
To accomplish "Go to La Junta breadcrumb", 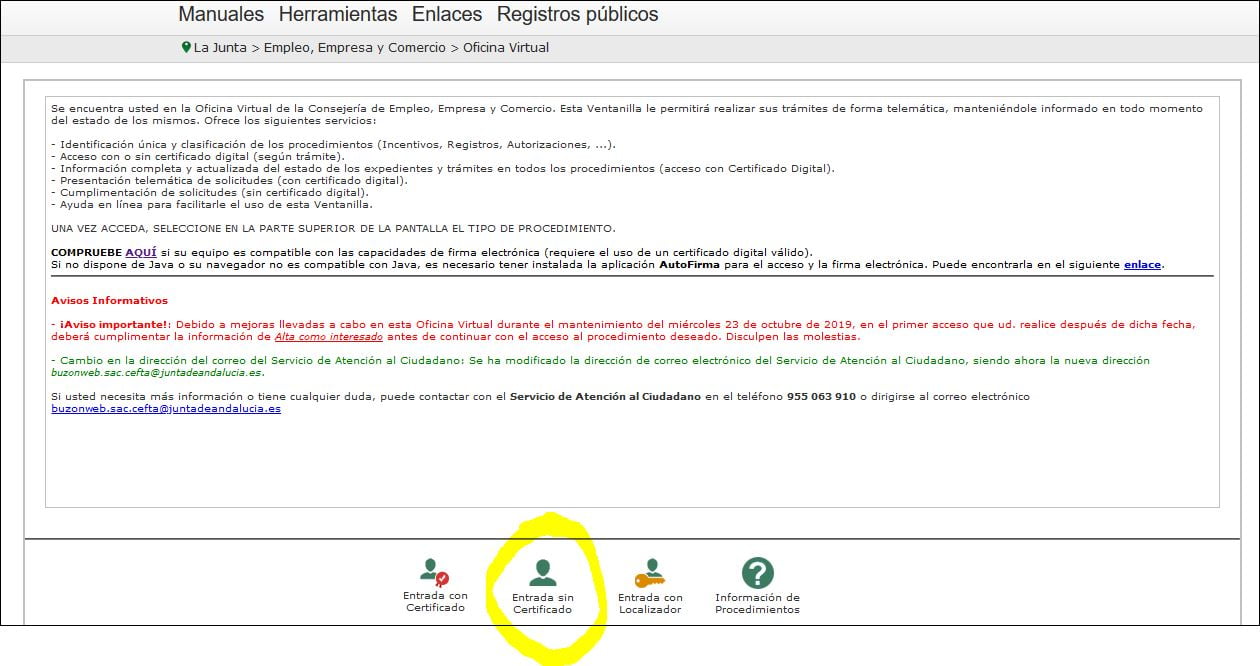I will [x=220, y=47].
